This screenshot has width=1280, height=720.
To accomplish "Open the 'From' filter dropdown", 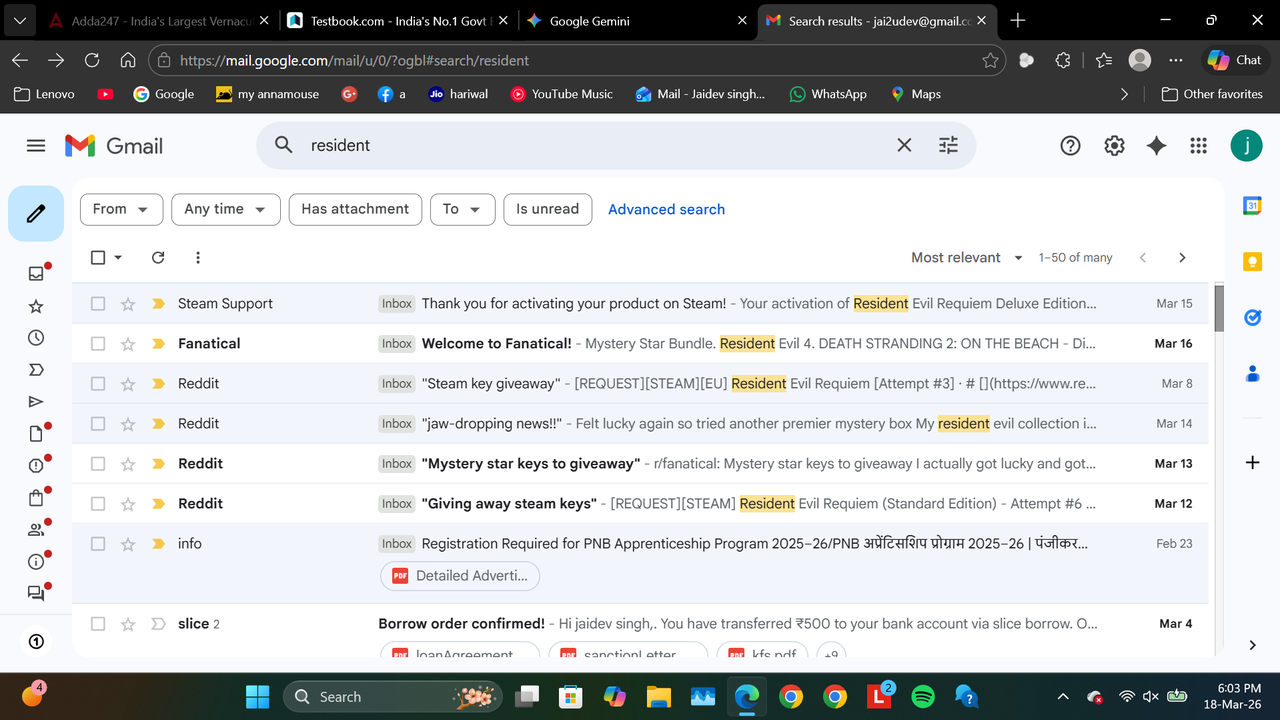I will (x=121, y=209).
